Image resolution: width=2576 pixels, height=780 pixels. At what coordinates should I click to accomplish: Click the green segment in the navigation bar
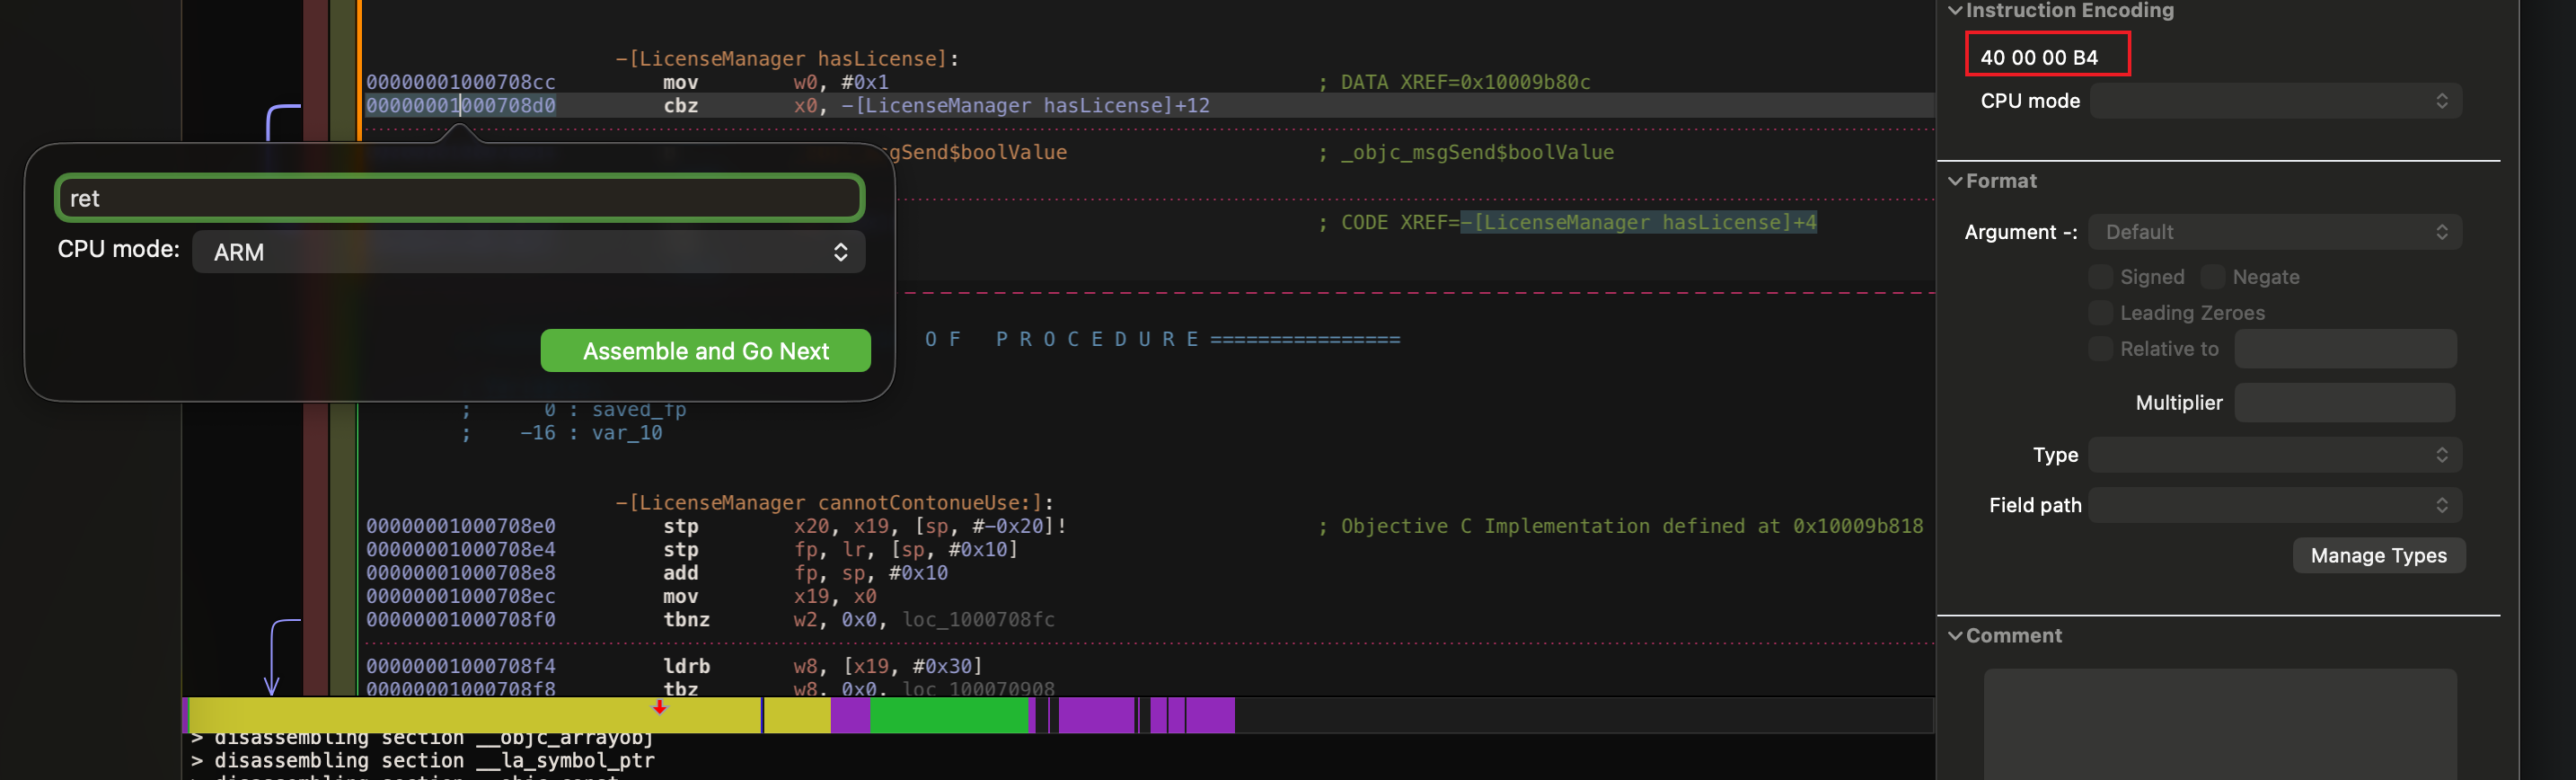click(x=948, y=716)
